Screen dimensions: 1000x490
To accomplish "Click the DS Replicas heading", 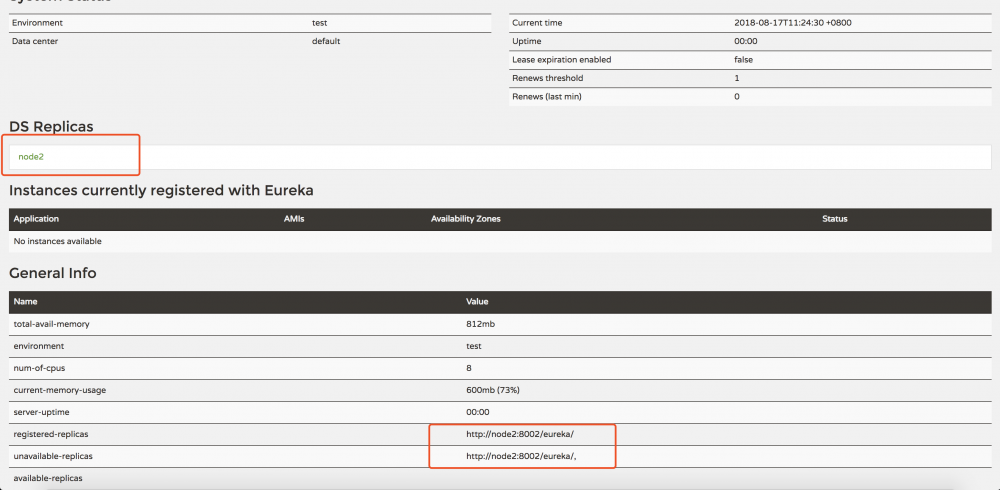I will [x=51, y=126].
